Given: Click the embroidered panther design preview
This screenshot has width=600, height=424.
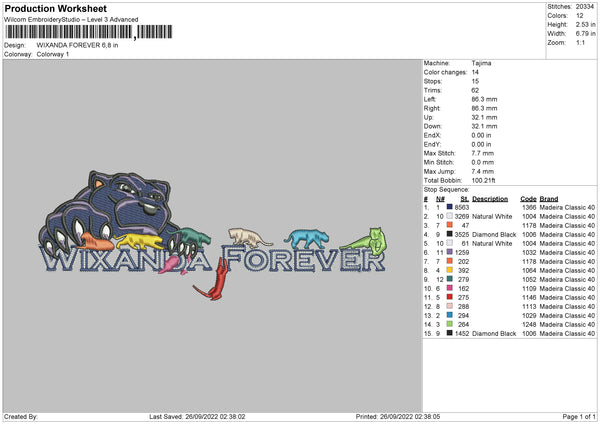Looking at the screenshot, I should tap(213, 235).
